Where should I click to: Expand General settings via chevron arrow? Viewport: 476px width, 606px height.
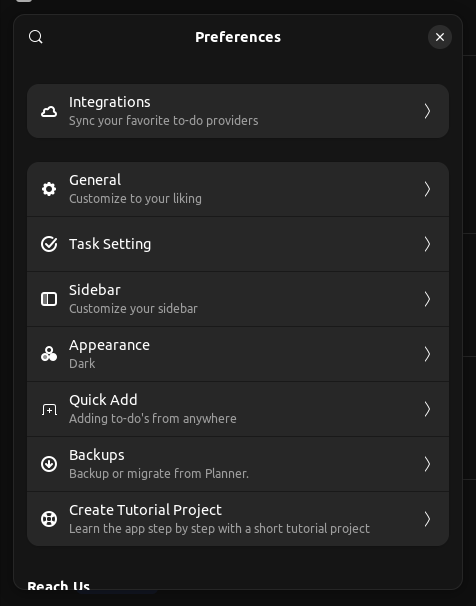(427, 189)
